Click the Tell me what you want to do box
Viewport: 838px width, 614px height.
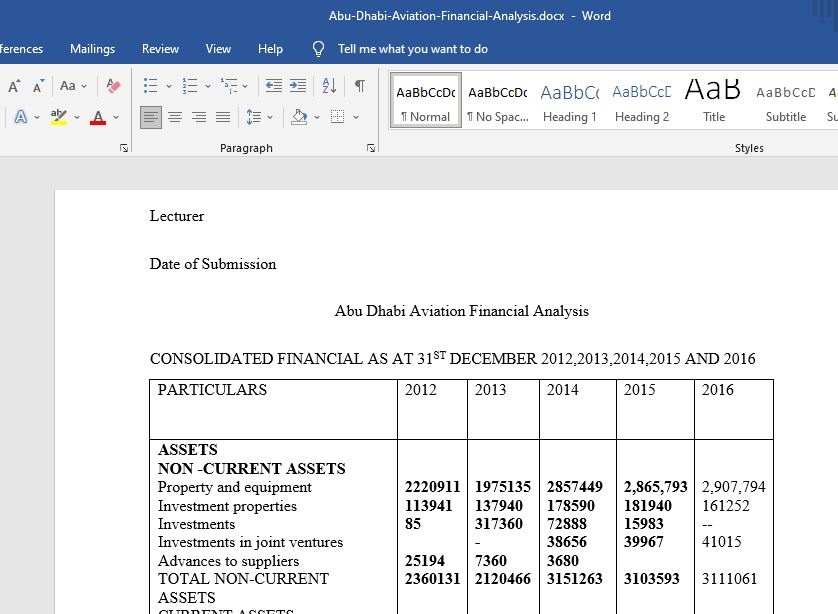pyautogui.click(x=413, y=49)
